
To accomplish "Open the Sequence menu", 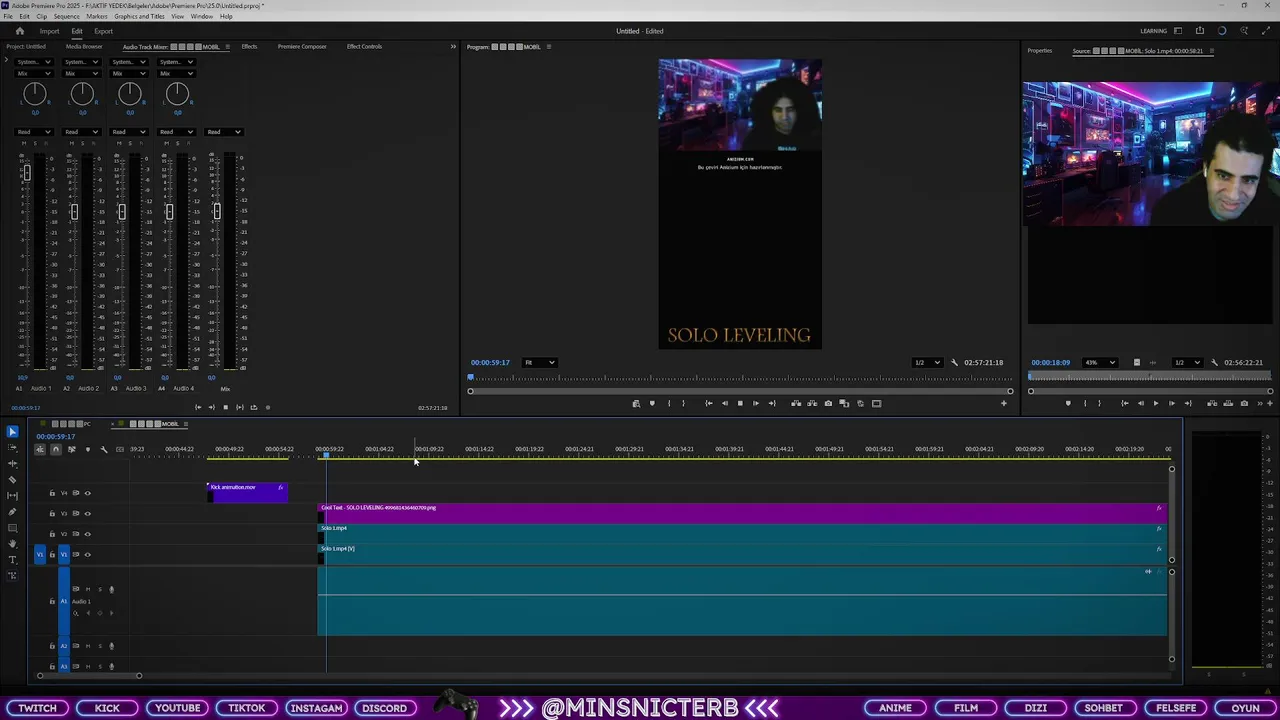I will click(66, 16).
